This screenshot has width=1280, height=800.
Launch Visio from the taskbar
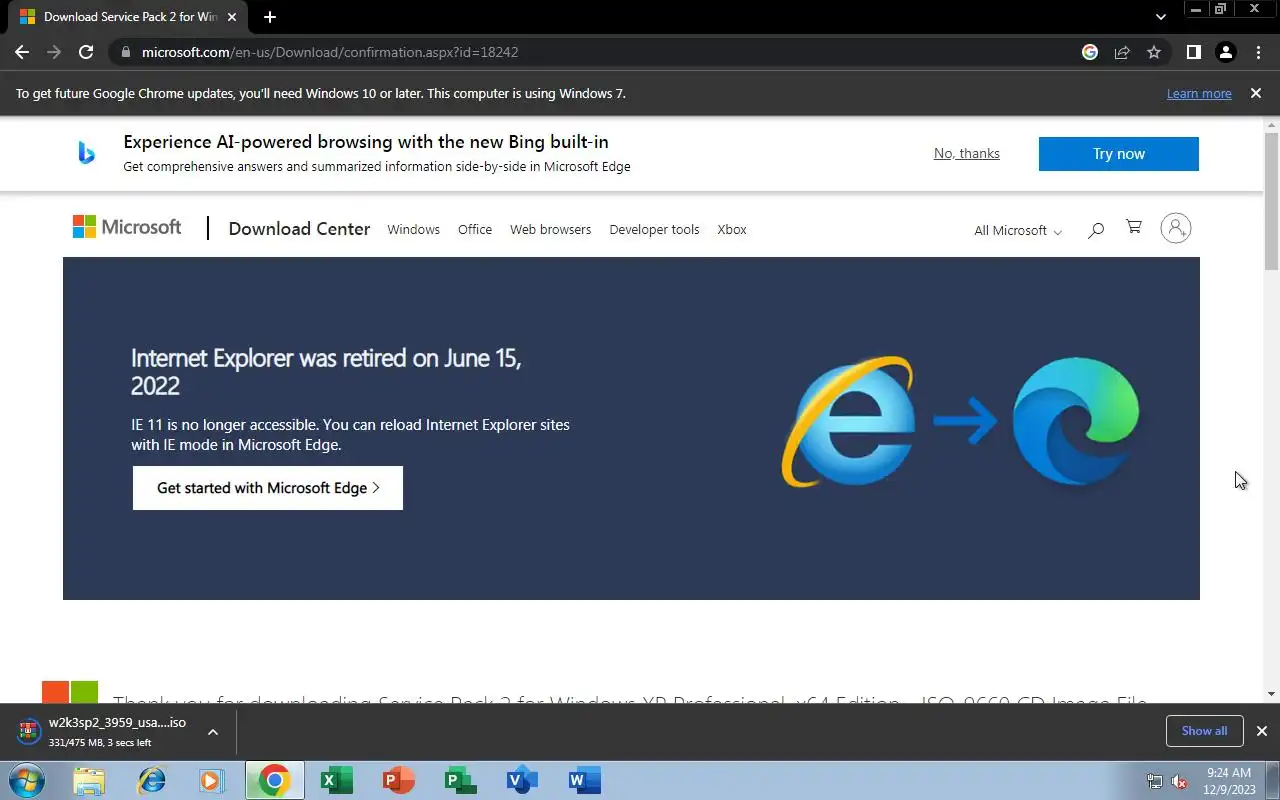coord(522,780)
